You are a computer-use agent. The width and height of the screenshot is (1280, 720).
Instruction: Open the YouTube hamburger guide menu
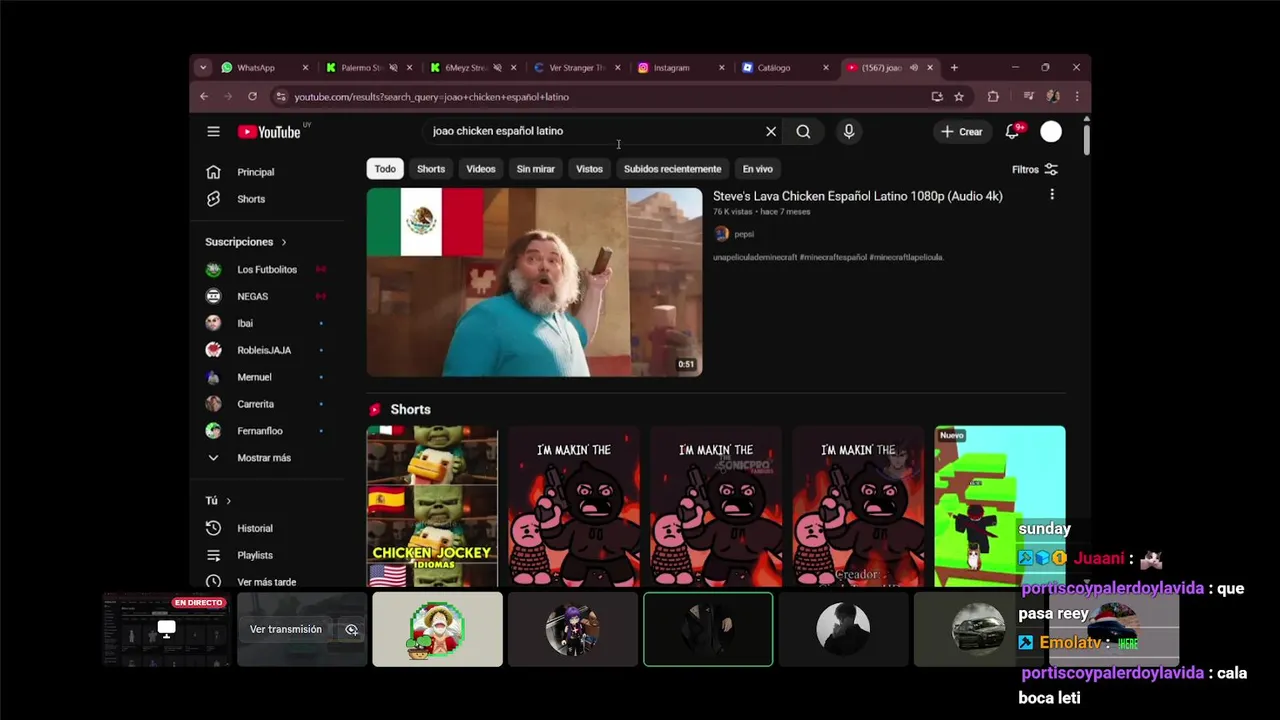pyautogui.click(x=213, y=131)
